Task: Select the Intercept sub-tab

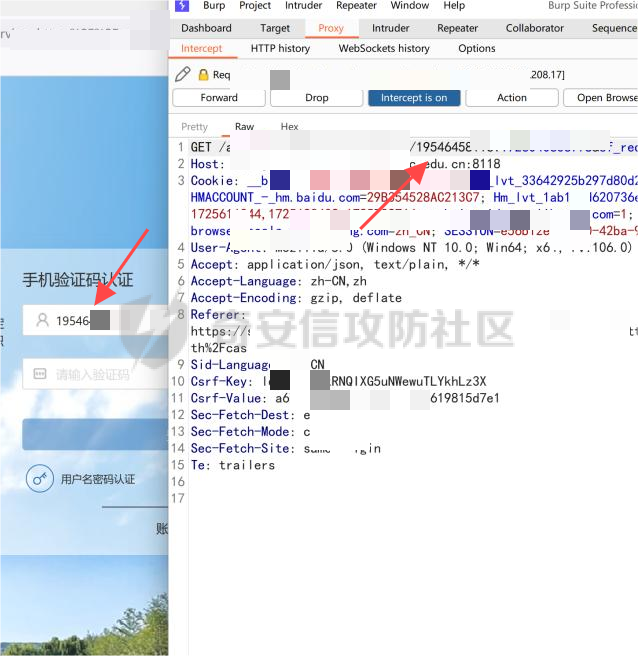Action: (x=201, y=49)
